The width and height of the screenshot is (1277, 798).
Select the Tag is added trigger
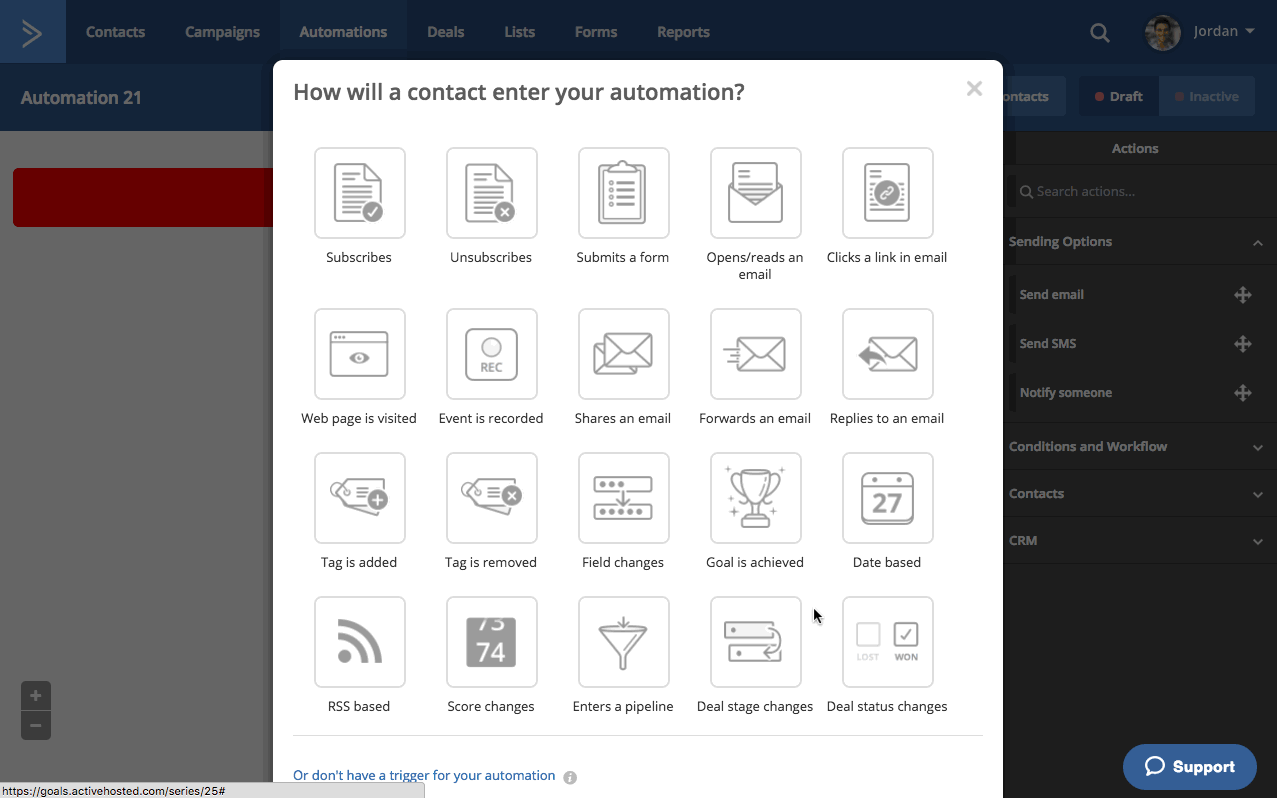pos(359,498)
